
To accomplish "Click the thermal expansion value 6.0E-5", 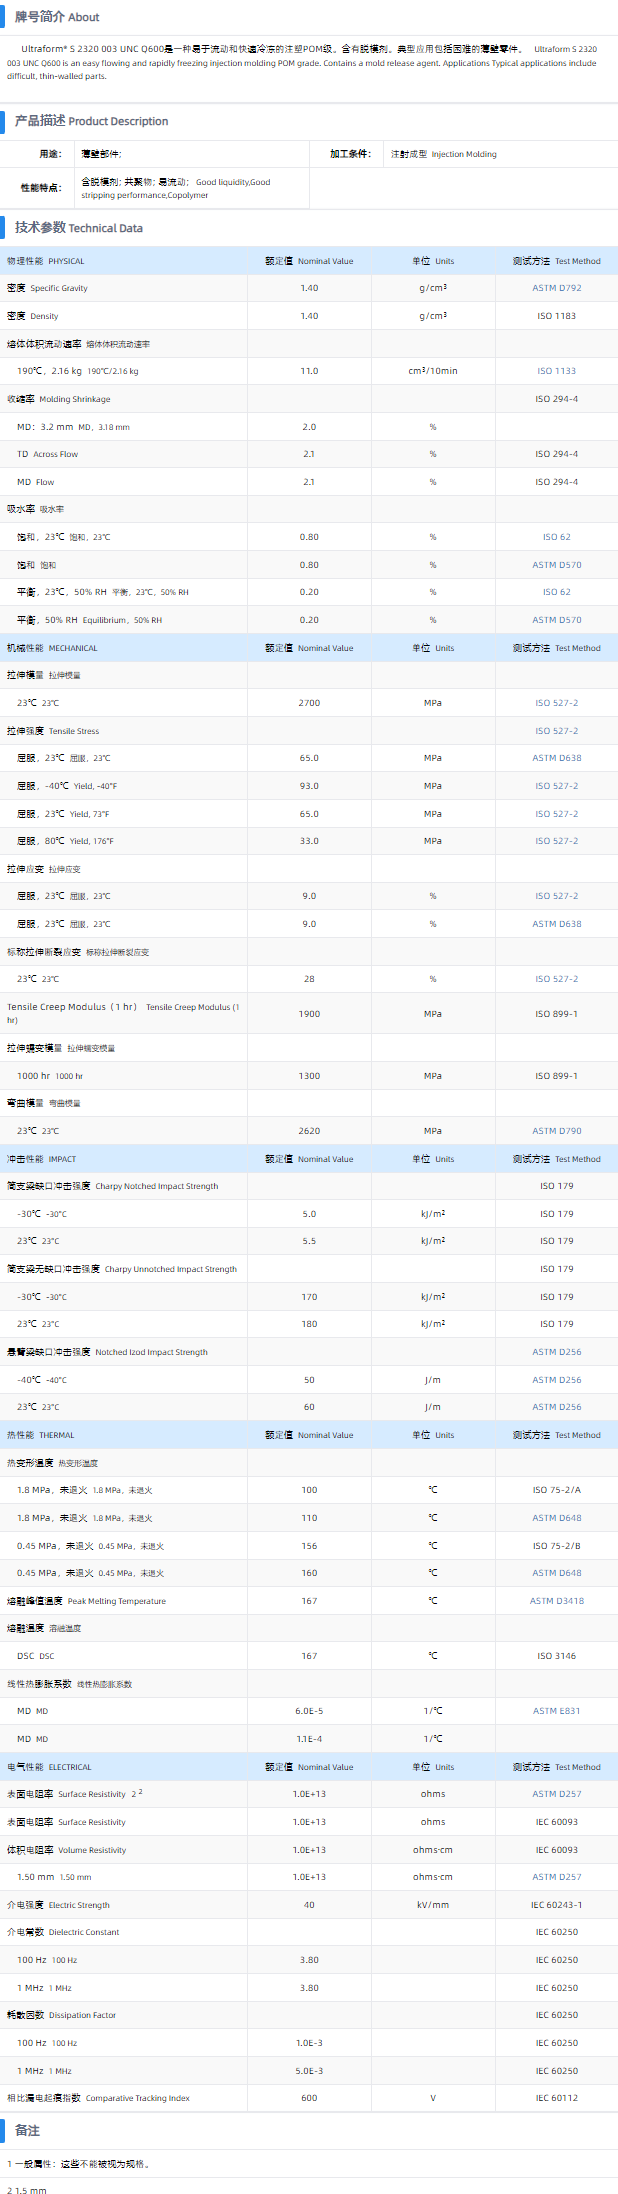I will (309, 1711).
